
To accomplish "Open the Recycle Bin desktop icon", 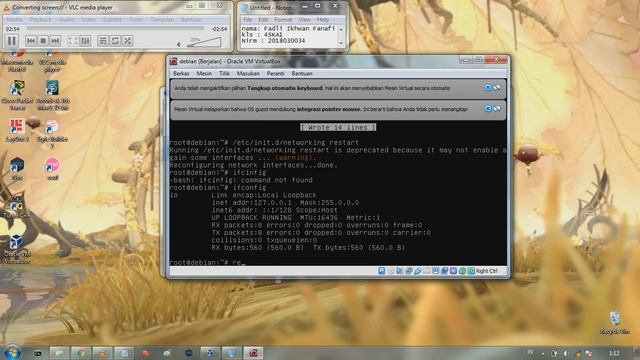I will click(x=614, y=322).
